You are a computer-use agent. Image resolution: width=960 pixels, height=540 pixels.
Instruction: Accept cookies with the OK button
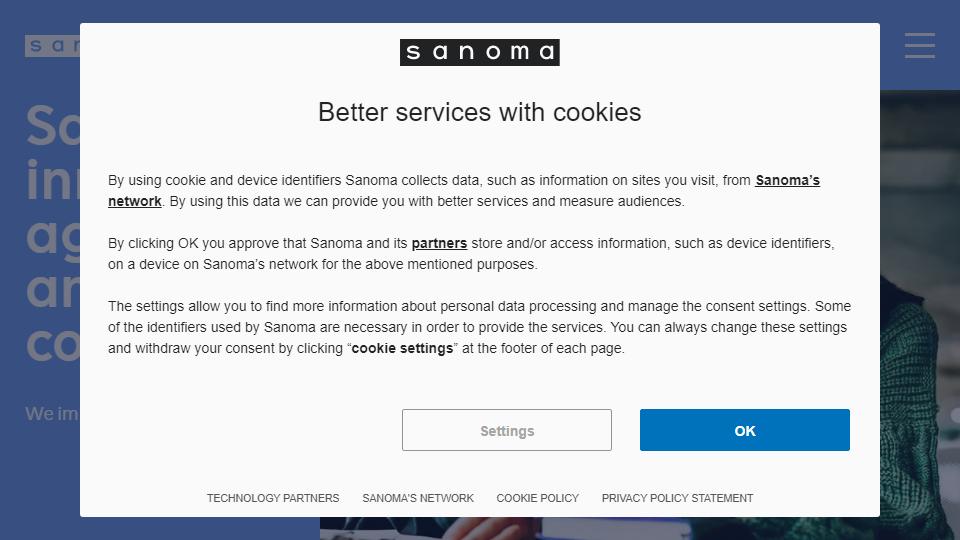coord(744,430)
